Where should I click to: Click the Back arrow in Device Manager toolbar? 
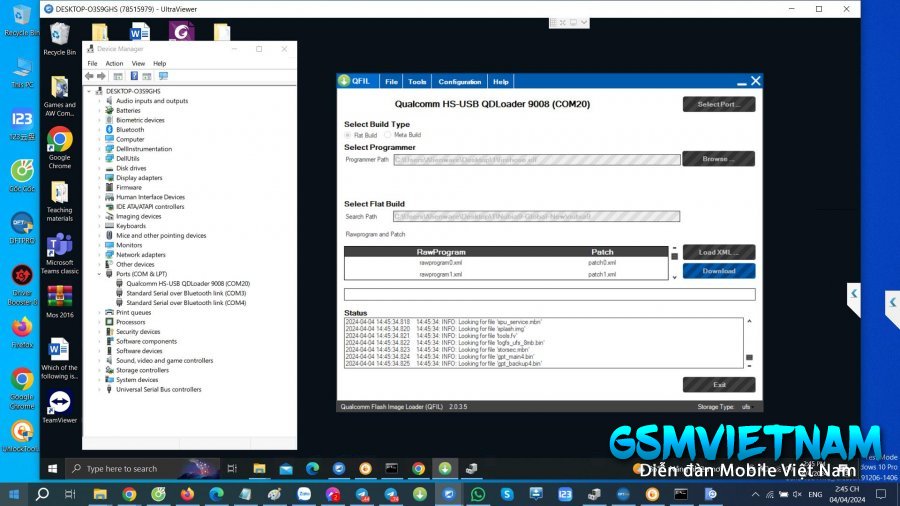(x=89, y=76)
